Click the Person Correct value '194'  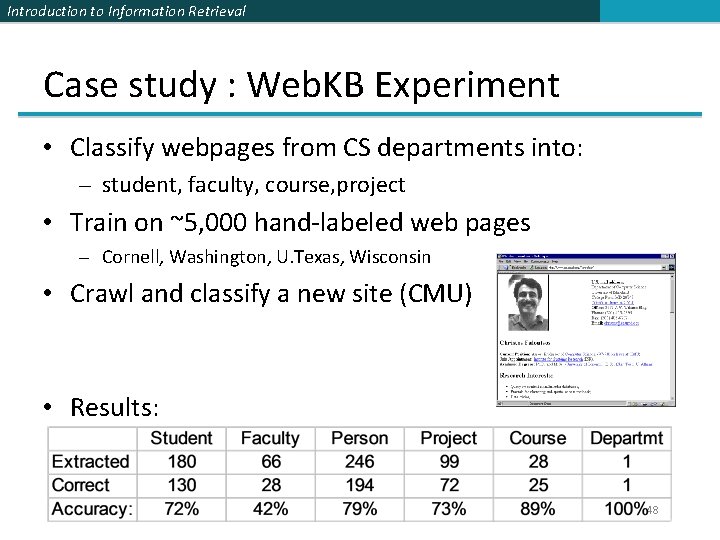[x=360, y=485]
